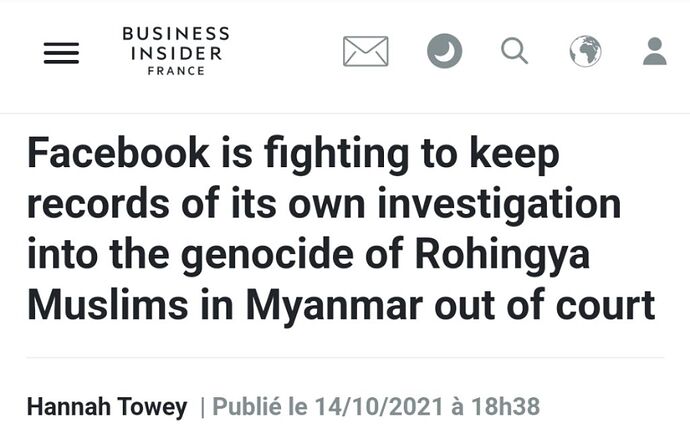Image resolution: width=690 pixels, height=436 pixels.
Task: Click the newsletter envelope icon
Action: coord(365,51)
